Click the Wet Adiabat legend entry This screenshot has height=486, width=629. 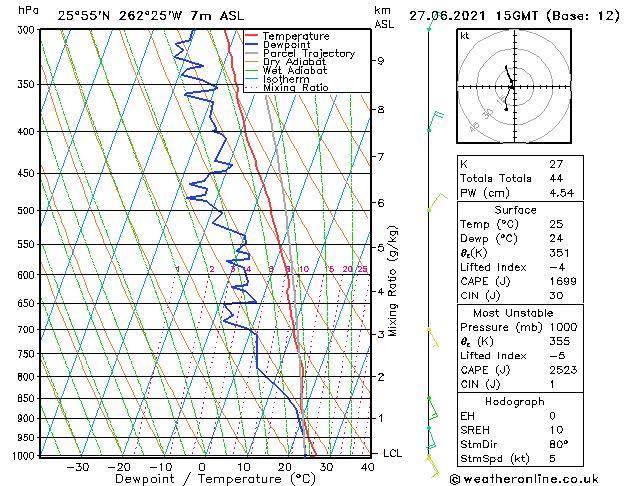[286, 71]
